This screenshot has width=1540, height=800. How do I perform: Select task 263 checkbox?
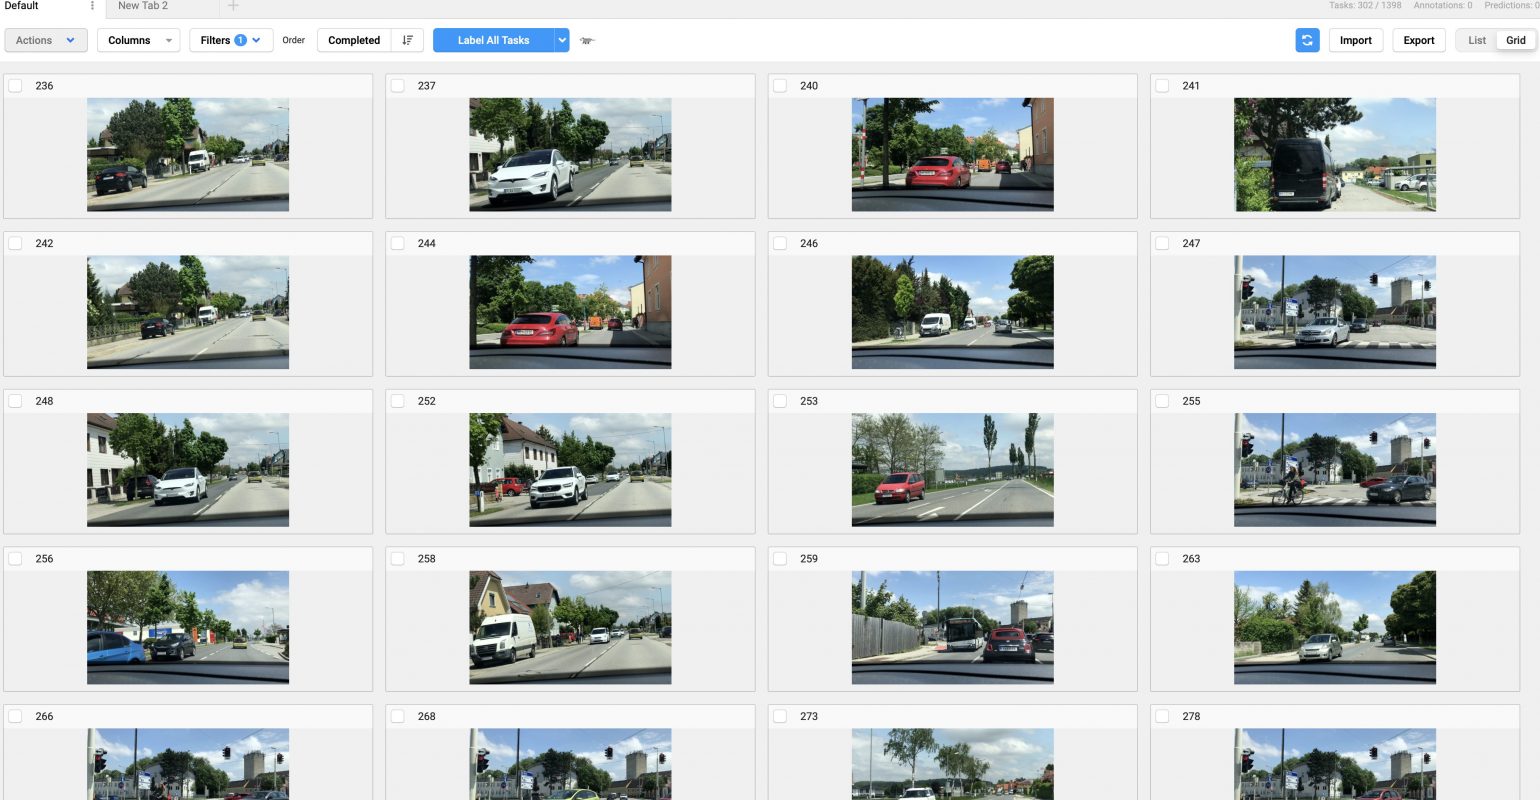[1162, 559]
